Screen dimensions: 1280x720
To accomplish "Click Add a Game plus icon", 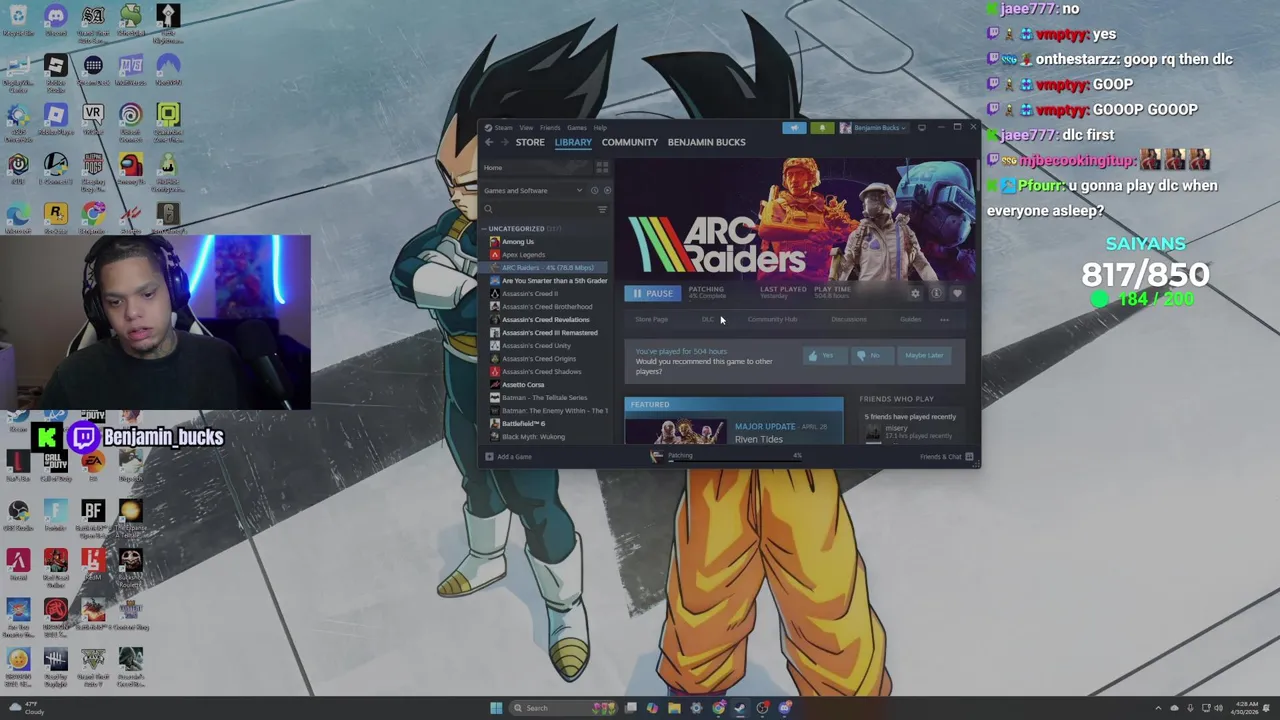I will [x=489, y=457].
